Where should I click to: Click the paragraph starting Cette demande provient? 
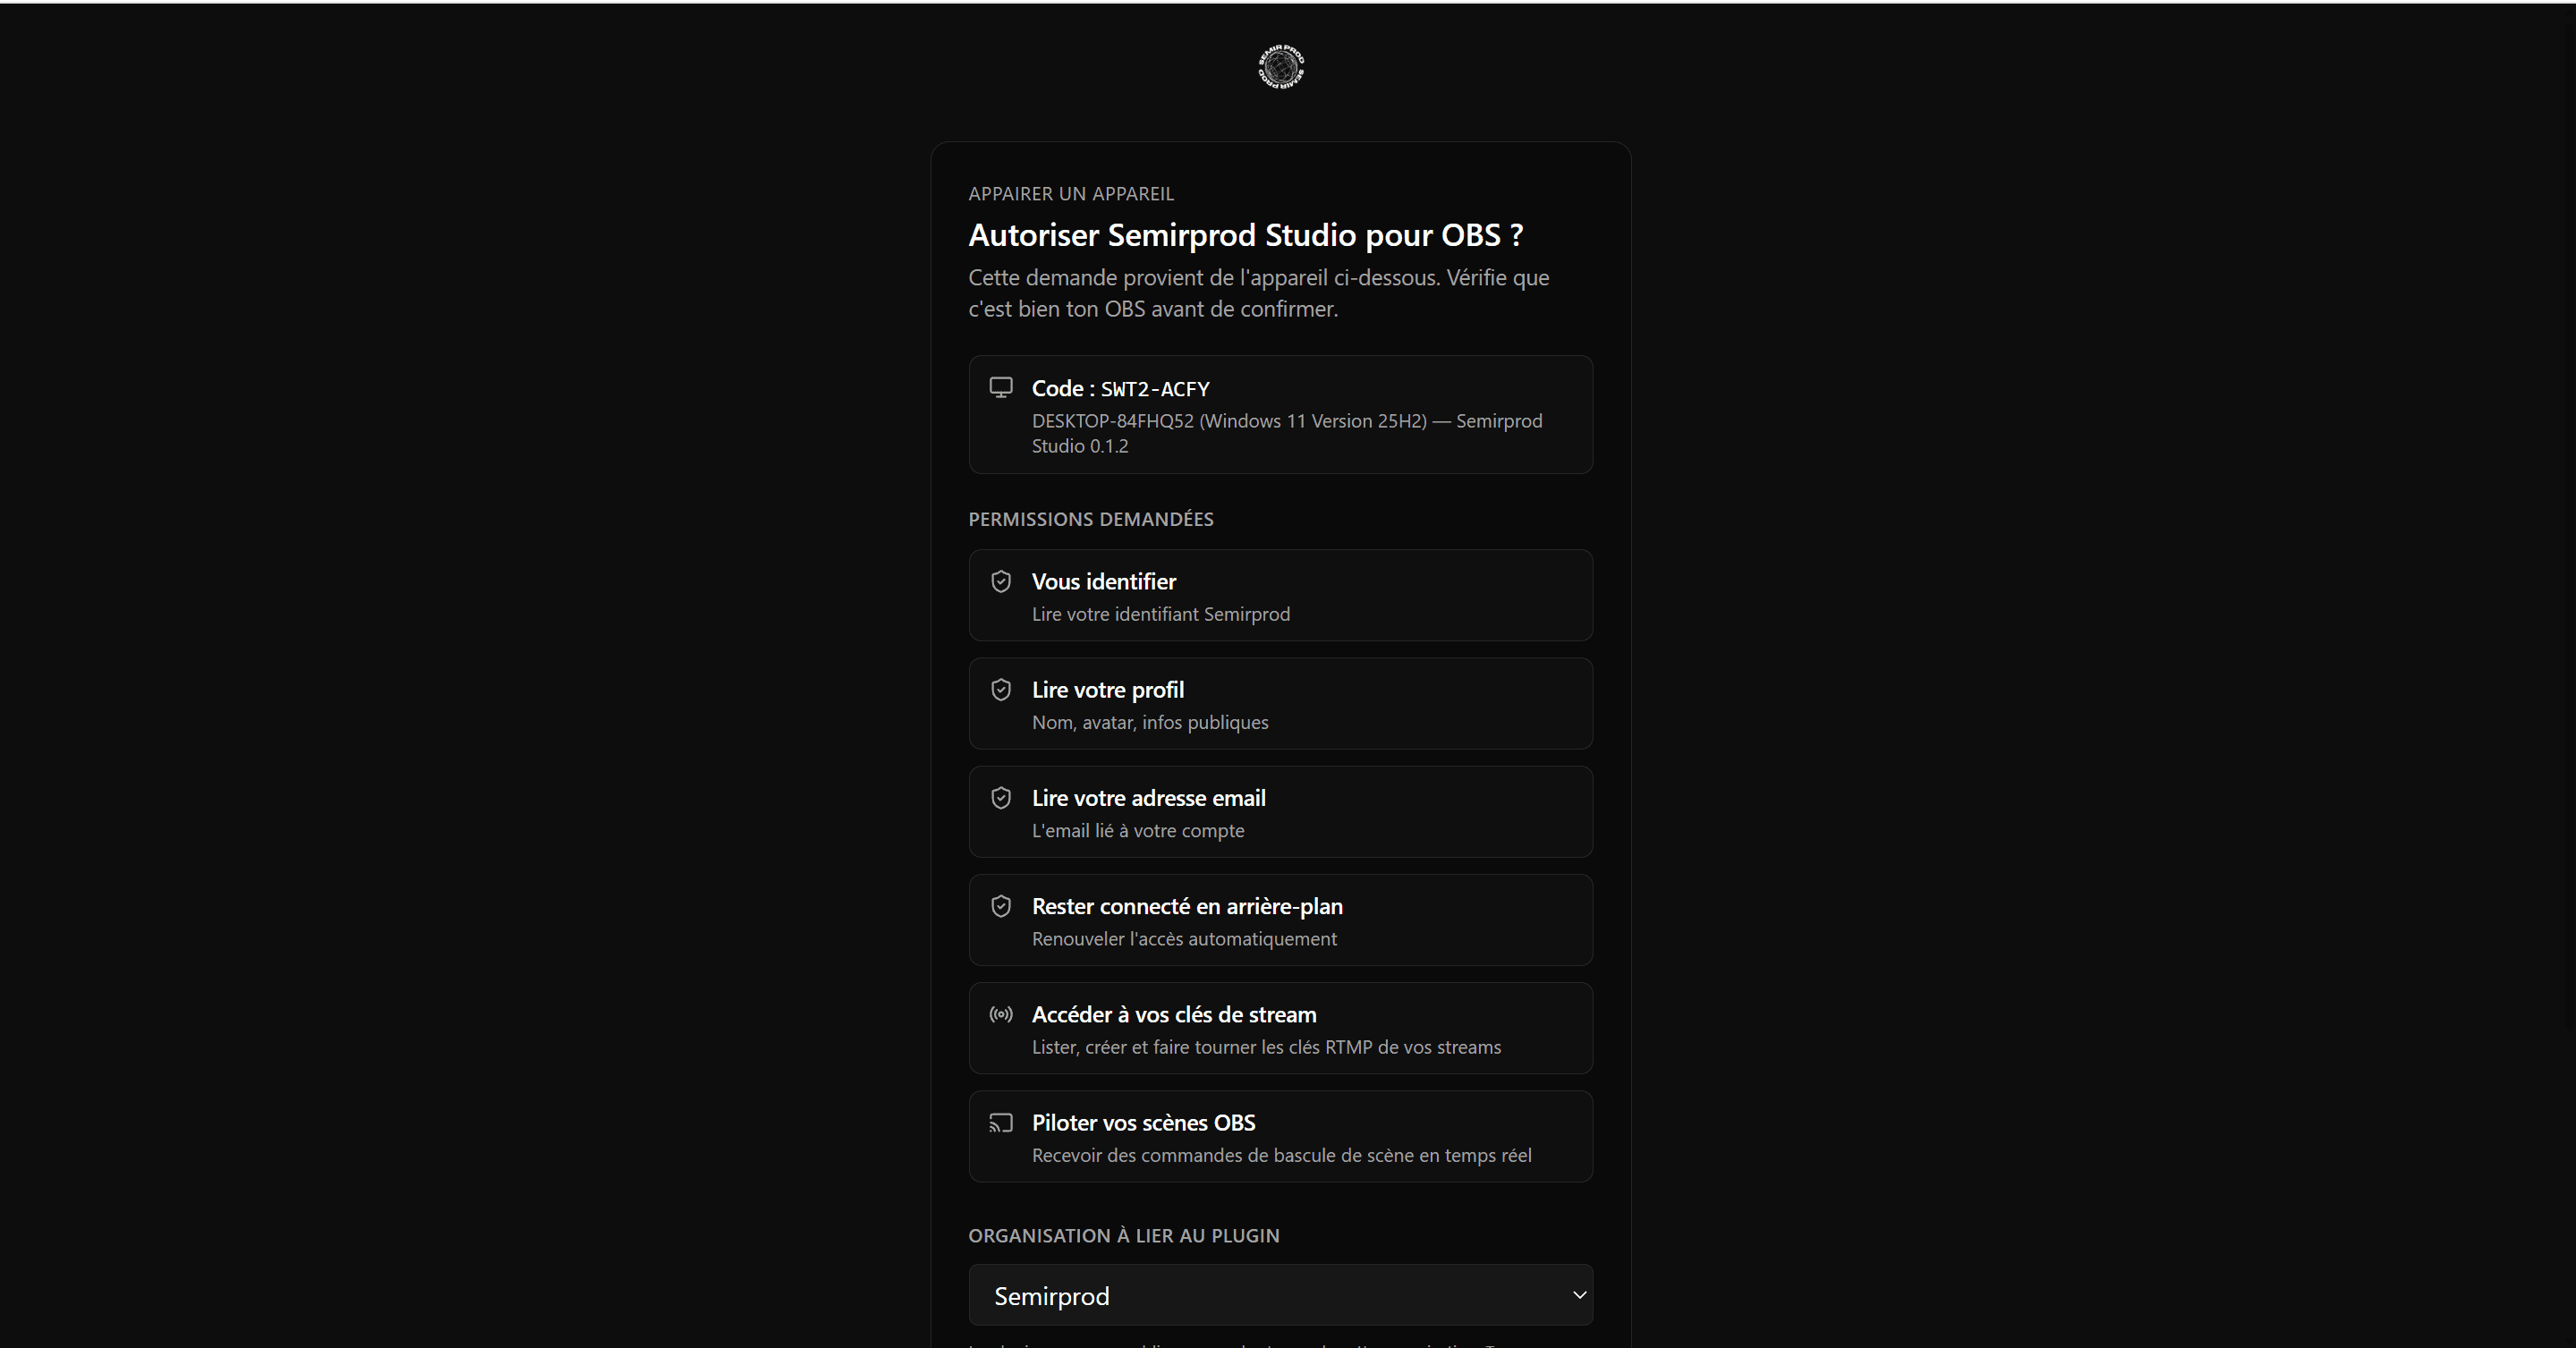pyautogui.click(x=1259, y=293)
